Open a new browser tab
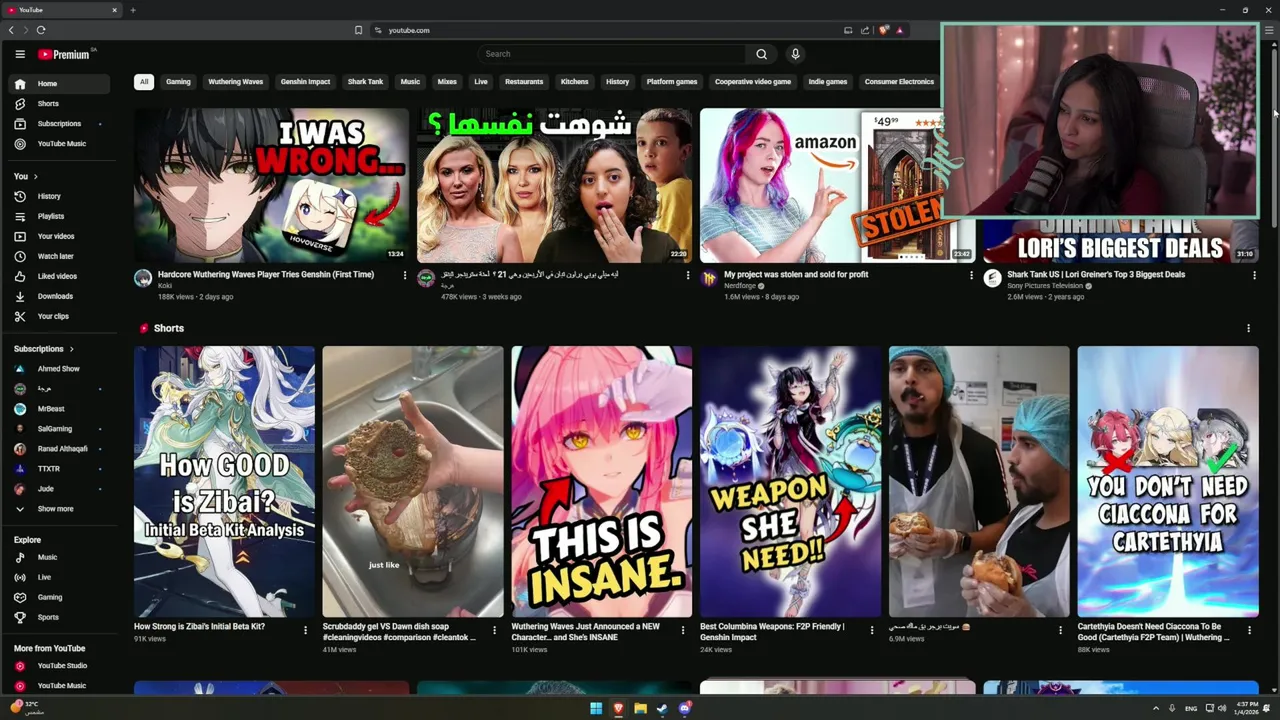Image resolution: width=1280 pixels, height=720 pixels. [133, 10]
